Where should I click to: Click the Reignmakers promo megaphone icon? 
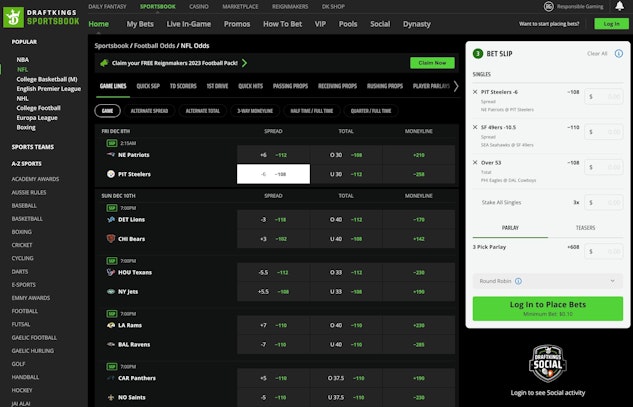pyautogui.click(x=104, y=63)
